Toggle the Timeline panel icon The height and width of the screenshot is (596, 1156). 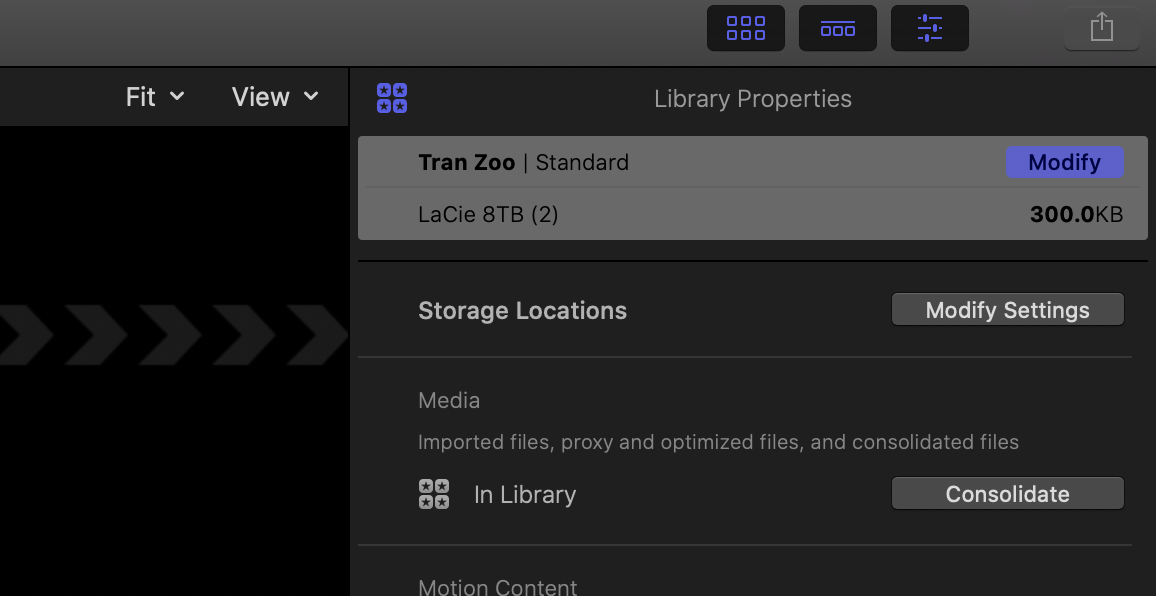(x=837, y=28)
